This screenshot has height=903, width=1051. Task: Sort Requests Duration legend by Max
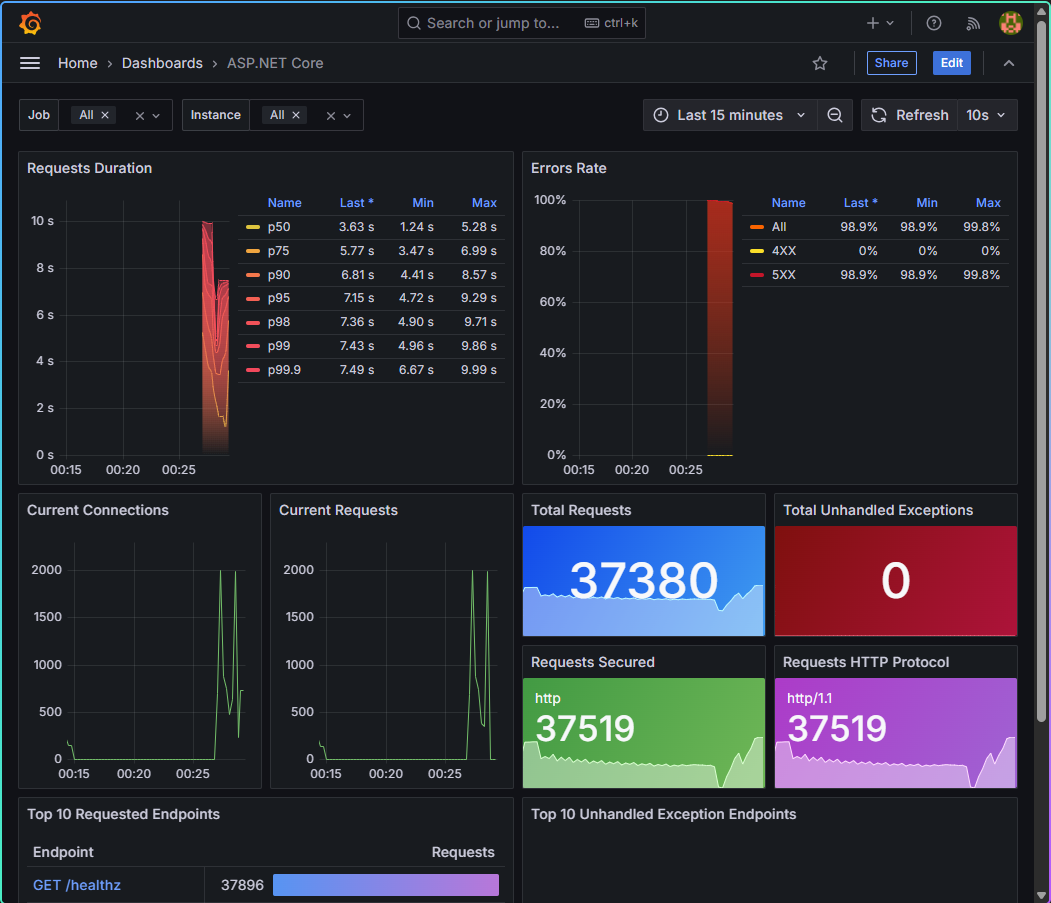[x=484, y=202]
